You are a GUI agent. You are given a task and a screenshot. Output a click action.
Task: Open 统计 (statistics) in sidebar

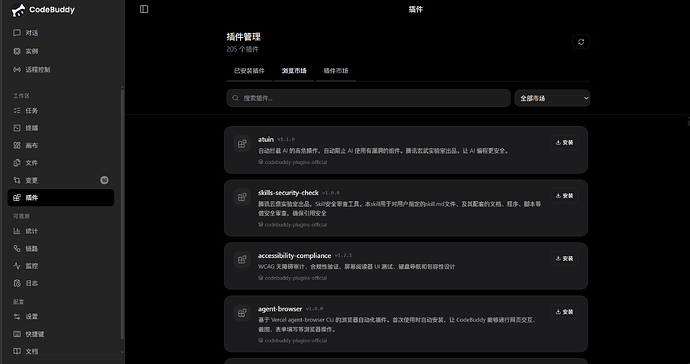[x=61, y=231]
